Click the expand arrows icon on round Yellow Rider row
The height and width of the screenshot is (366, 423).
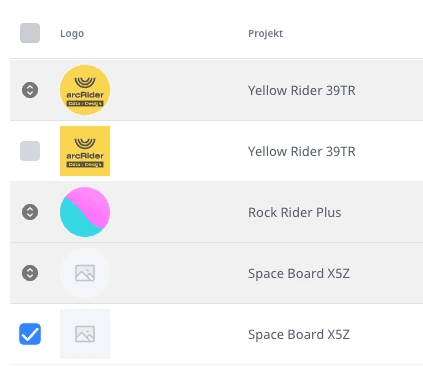coord(30,90)
